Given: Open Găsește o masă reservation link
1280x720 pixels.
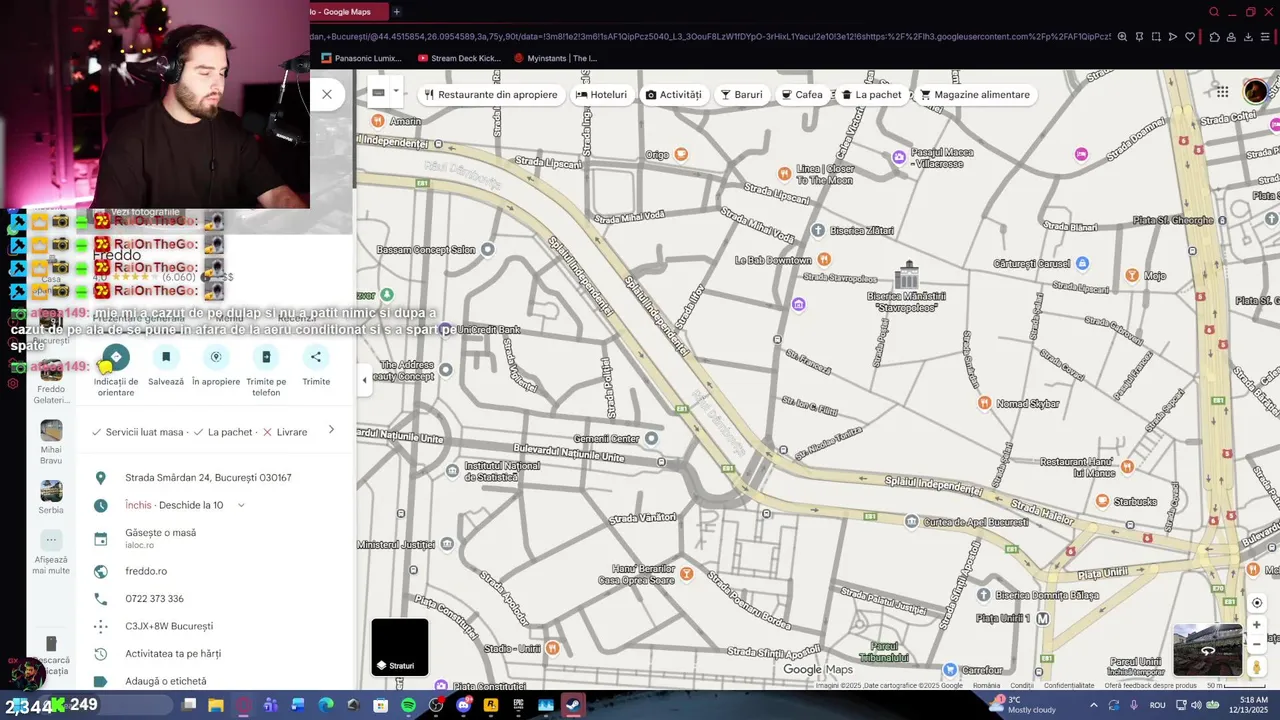Looking at the screenshot, I should pos(160,538).
